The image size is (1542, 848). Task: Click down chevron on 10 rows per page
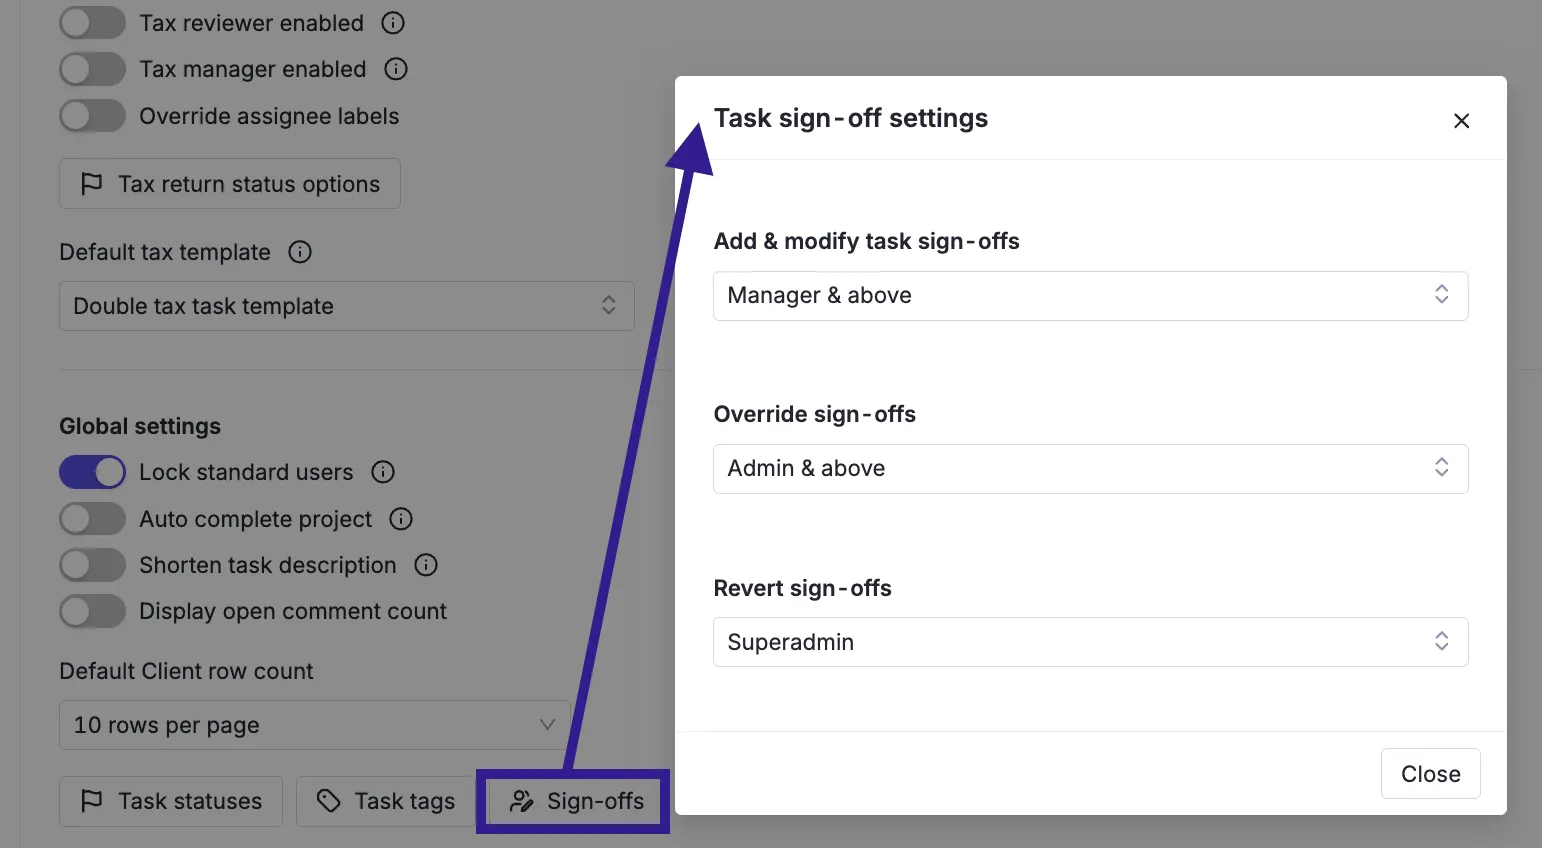[x=547, y=724]
